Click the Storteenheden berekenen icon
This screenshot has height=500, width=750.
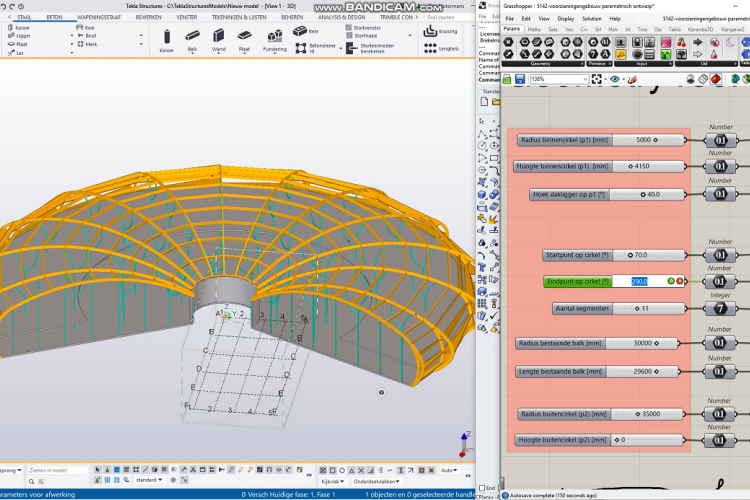352,48
